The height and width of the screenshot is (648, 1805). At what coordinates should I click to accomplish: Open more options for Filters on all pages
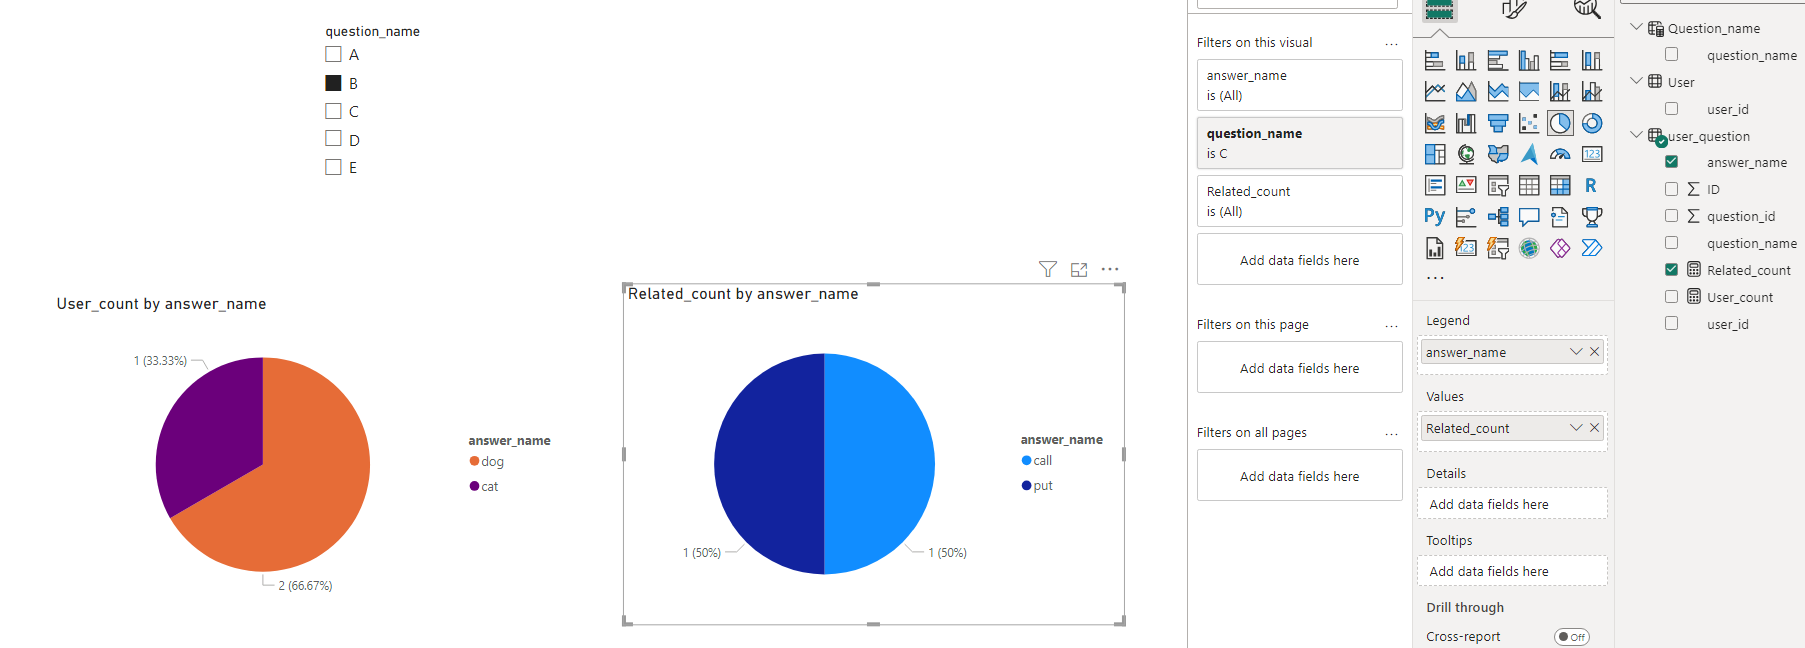coord(1391,433)
